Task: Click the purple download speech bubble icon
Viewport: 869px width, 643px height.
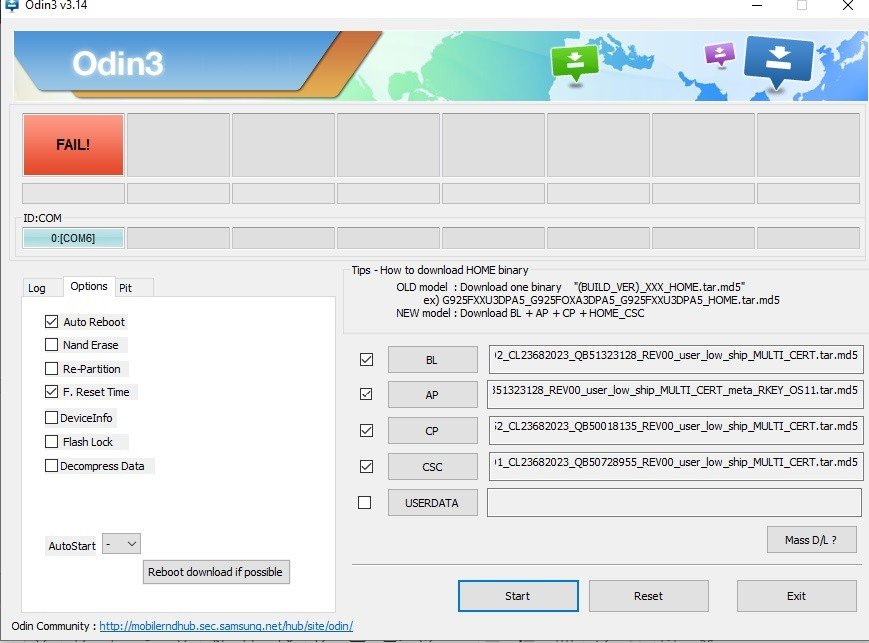Action: click(719, 54)
